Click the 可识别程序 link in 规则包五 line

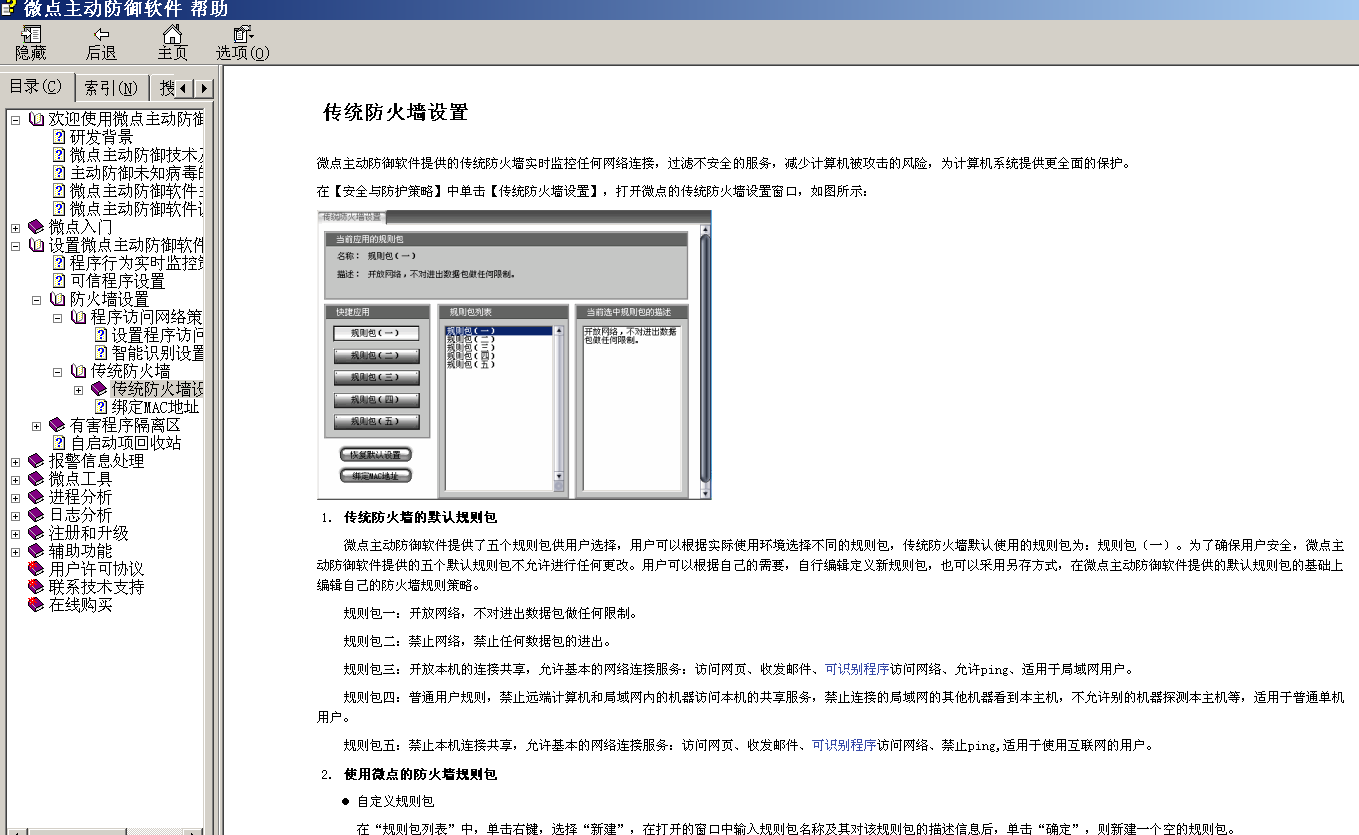pos(844,745)
